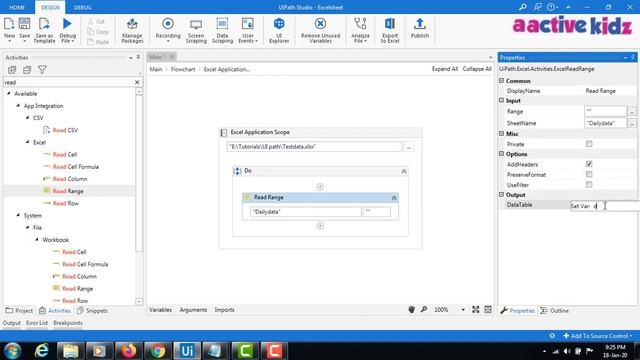Collapse the Do sequence

pyautogui.click(x=404, y=171)
